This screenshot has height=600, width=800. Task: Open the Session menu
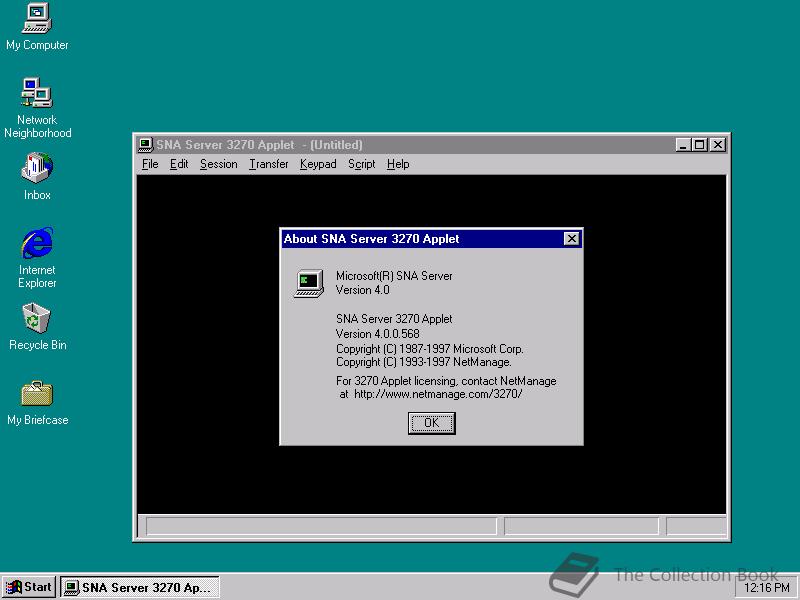point(218,164)
